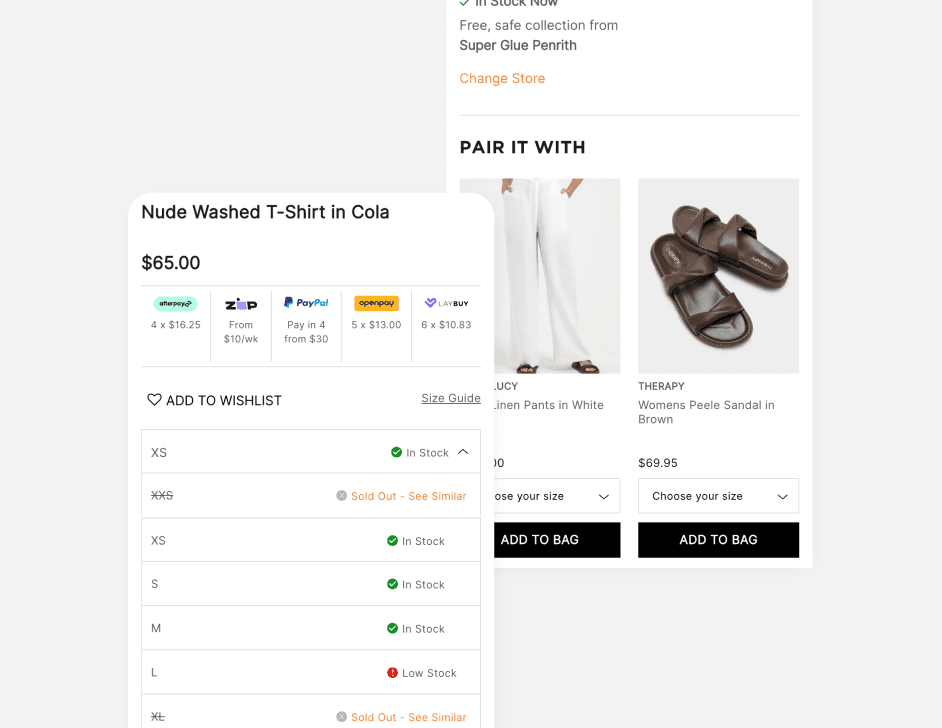Click the Afterpay payment logo
The width and height of the screenshot is (942, 728).
pos(175,303)
